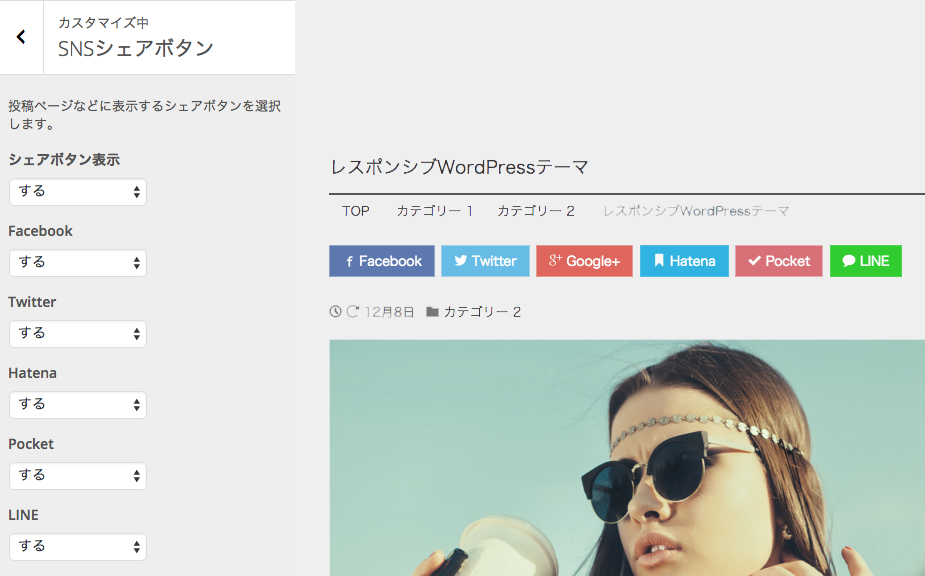Click the Hatena setting label in sidebar
Viewport: 925px width, 576px height.
coord(32,373)
